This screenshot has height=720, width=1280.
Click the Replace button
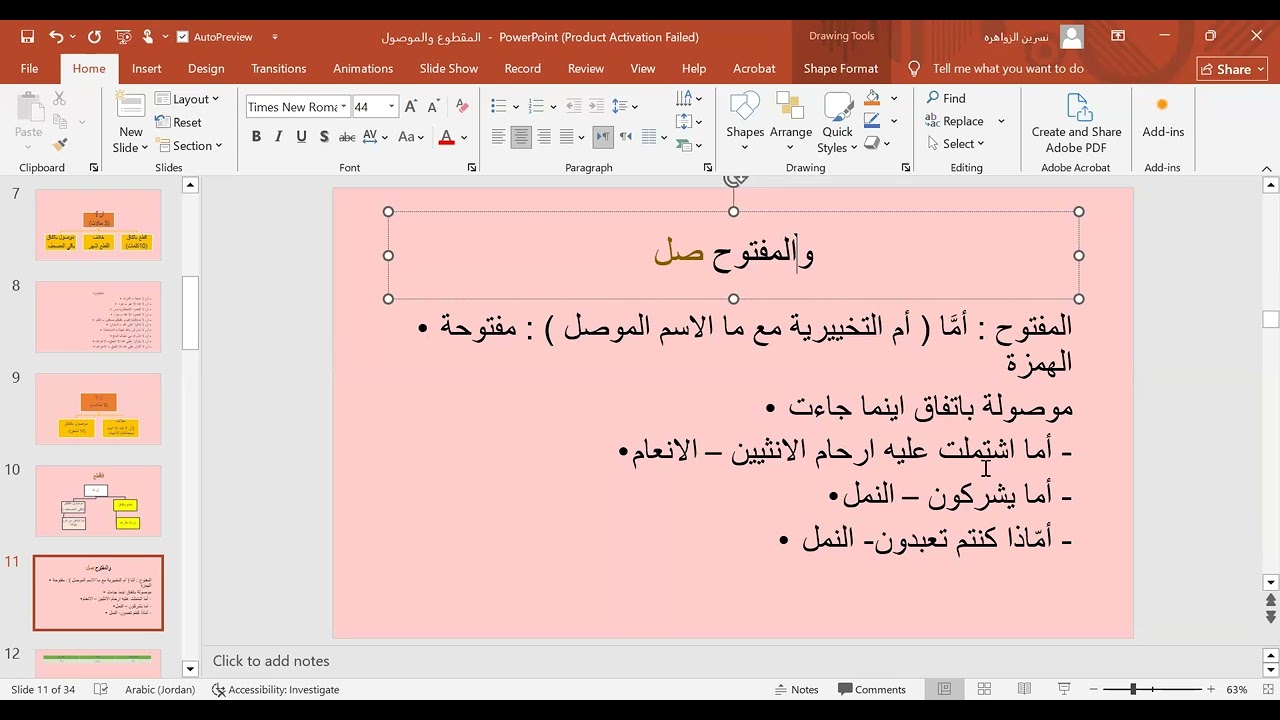tap(955, 121)
